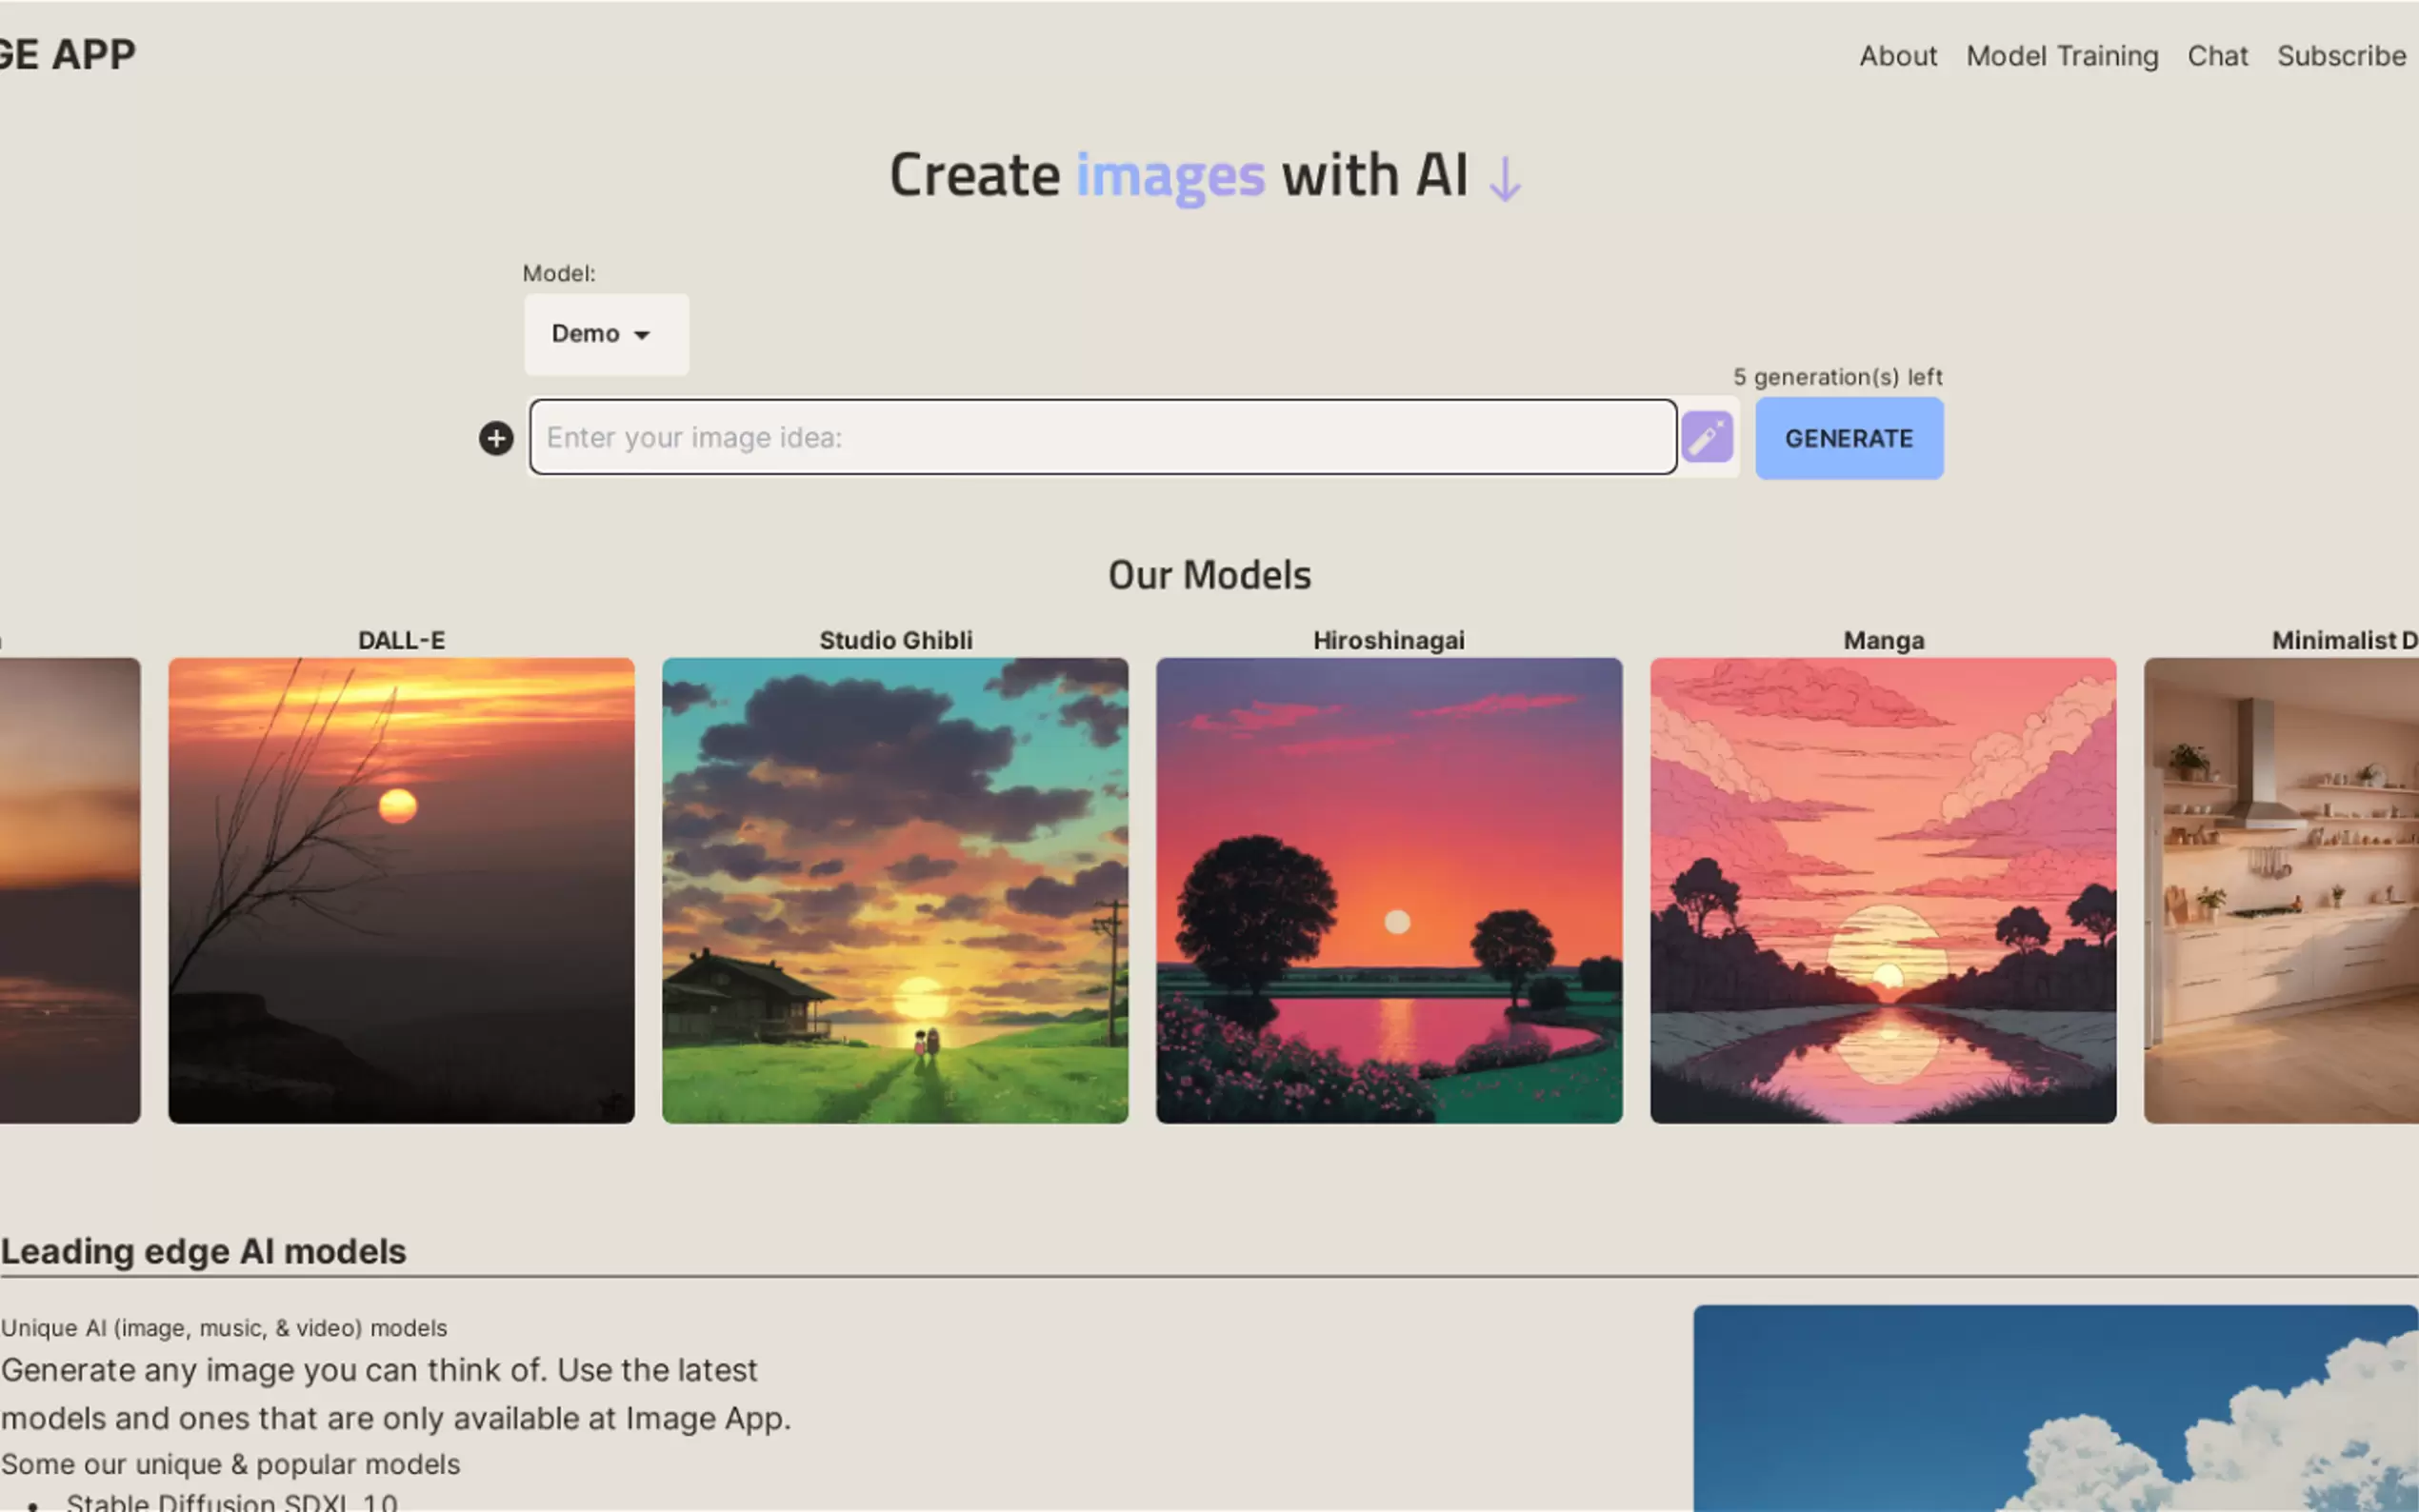The height and width of the screenshot is (1512, 2419).
Task: Select the DALL-E model thumbnail
Action: pos(401,890)
